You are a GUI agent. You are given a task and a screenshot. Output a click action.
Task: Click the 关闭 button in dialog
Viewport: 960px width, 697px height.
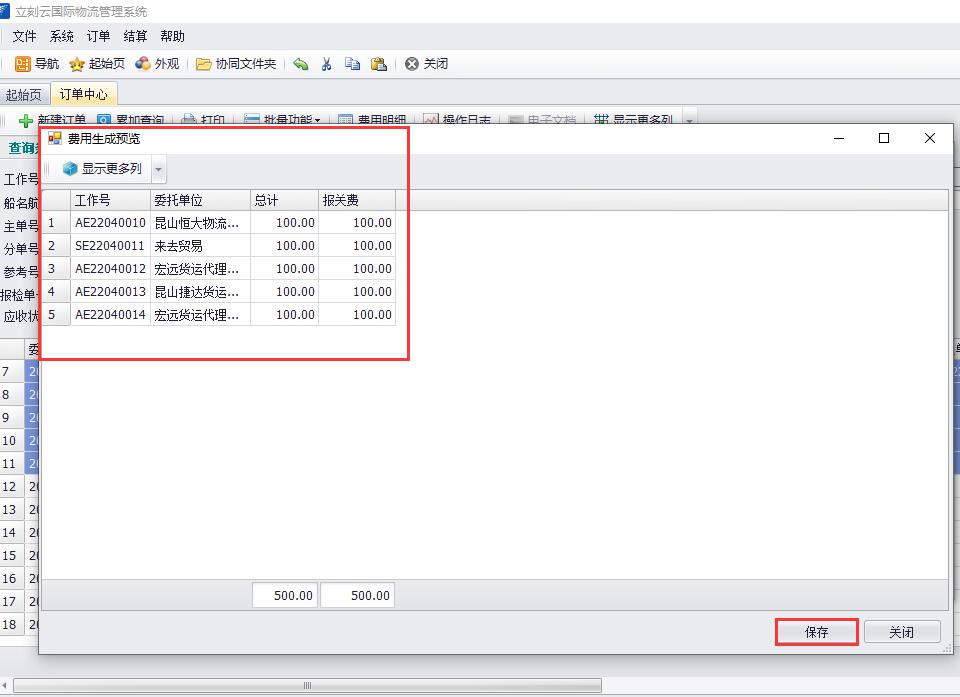tap(901, 632)
